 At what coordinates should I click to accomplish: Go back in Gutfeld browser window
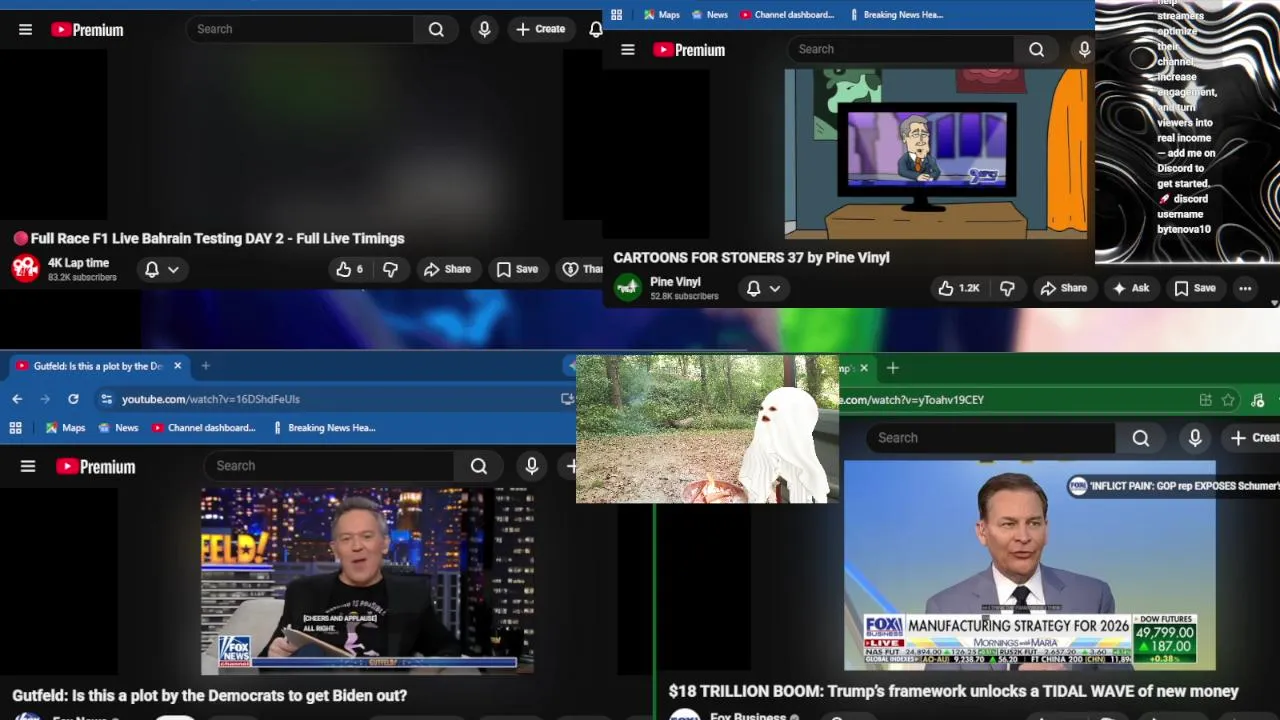pyautogui.click(x=17, y=399)
